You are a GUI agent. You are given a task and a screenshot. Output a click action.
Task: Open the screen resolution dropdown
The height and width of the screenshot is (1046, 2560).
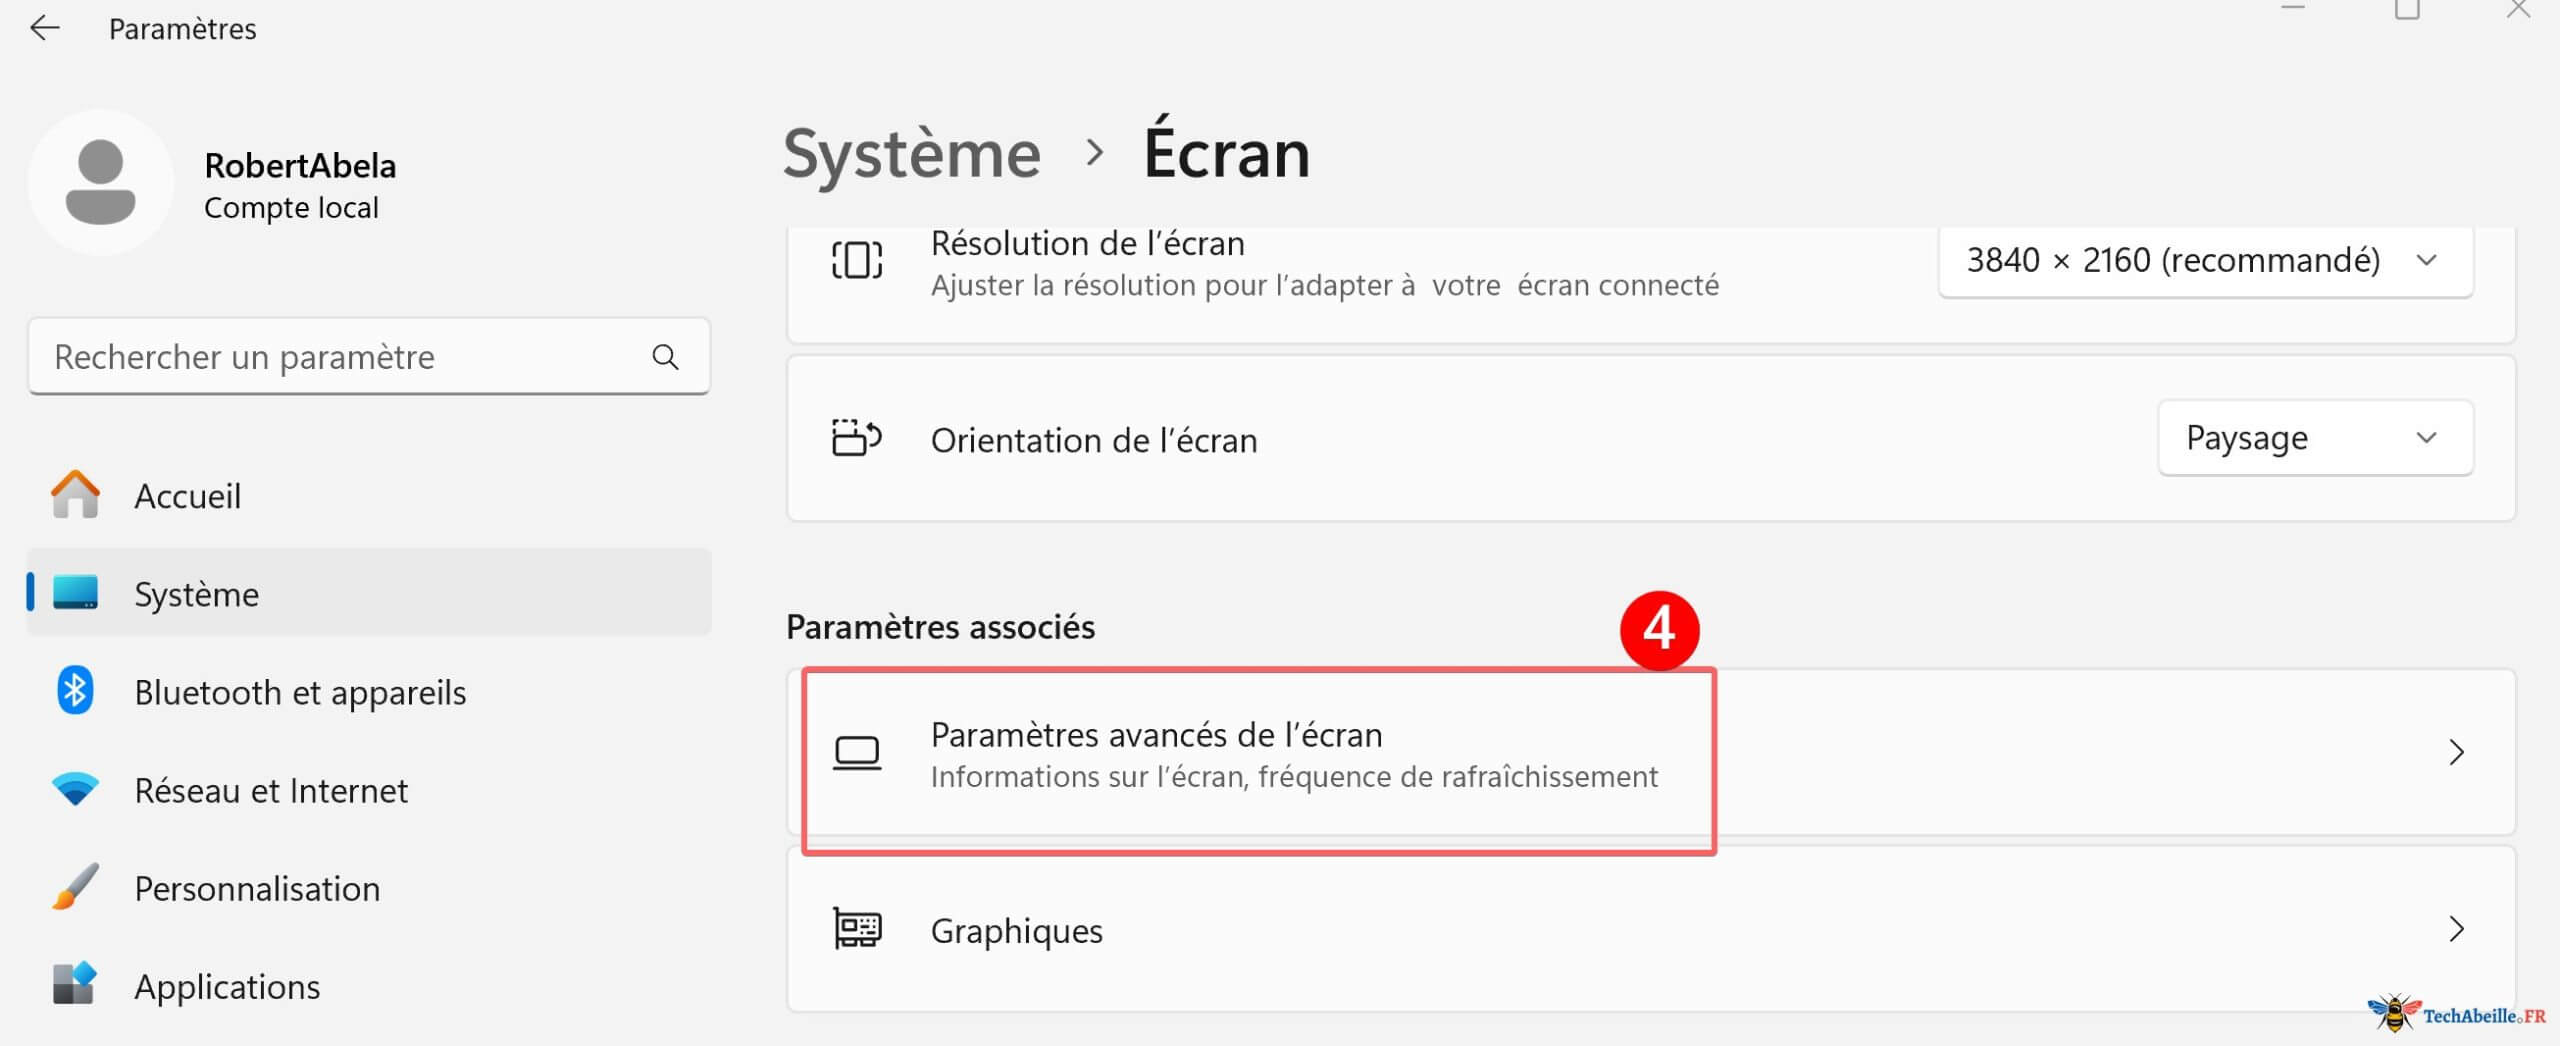click(2205, 261)
